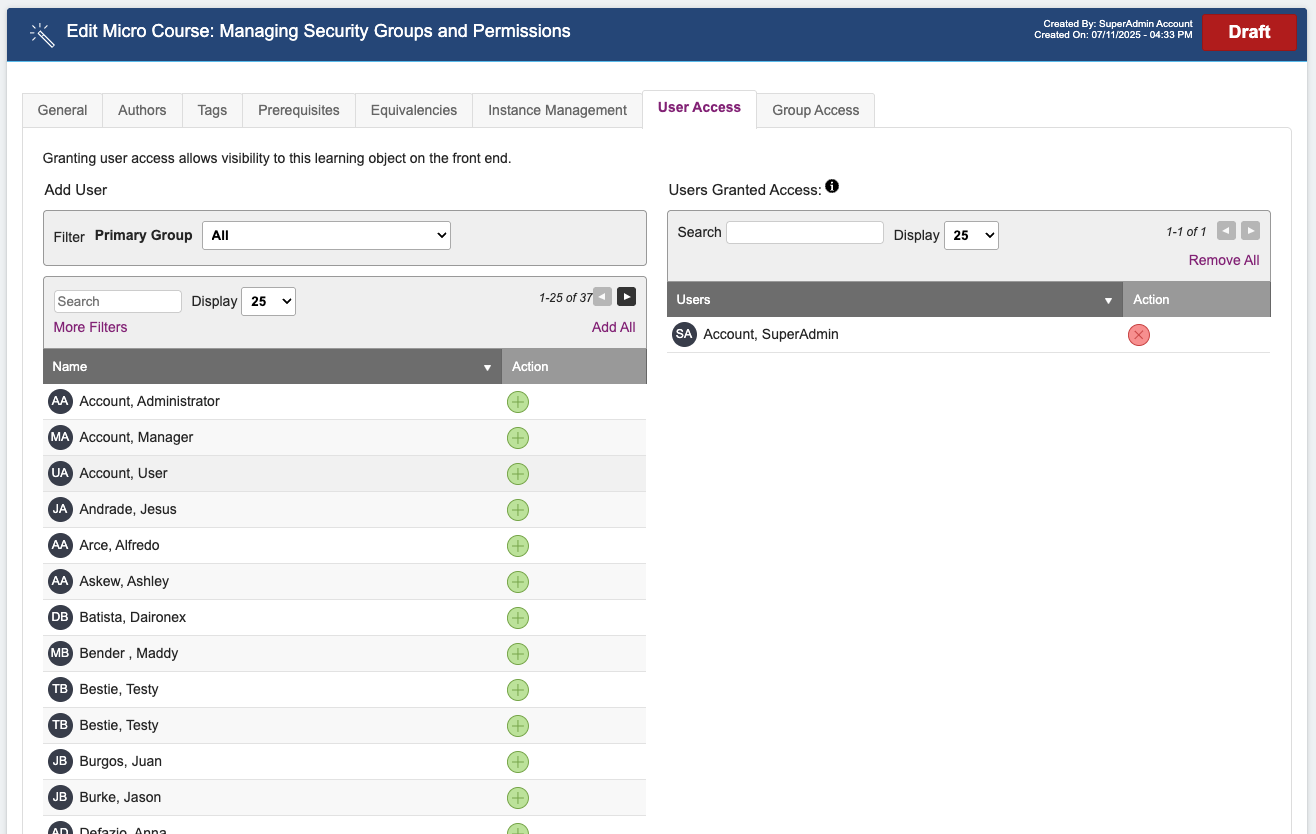Click the DB avatar for Batista, Daironex
1316x834 pixels.
tap(60, 617)
